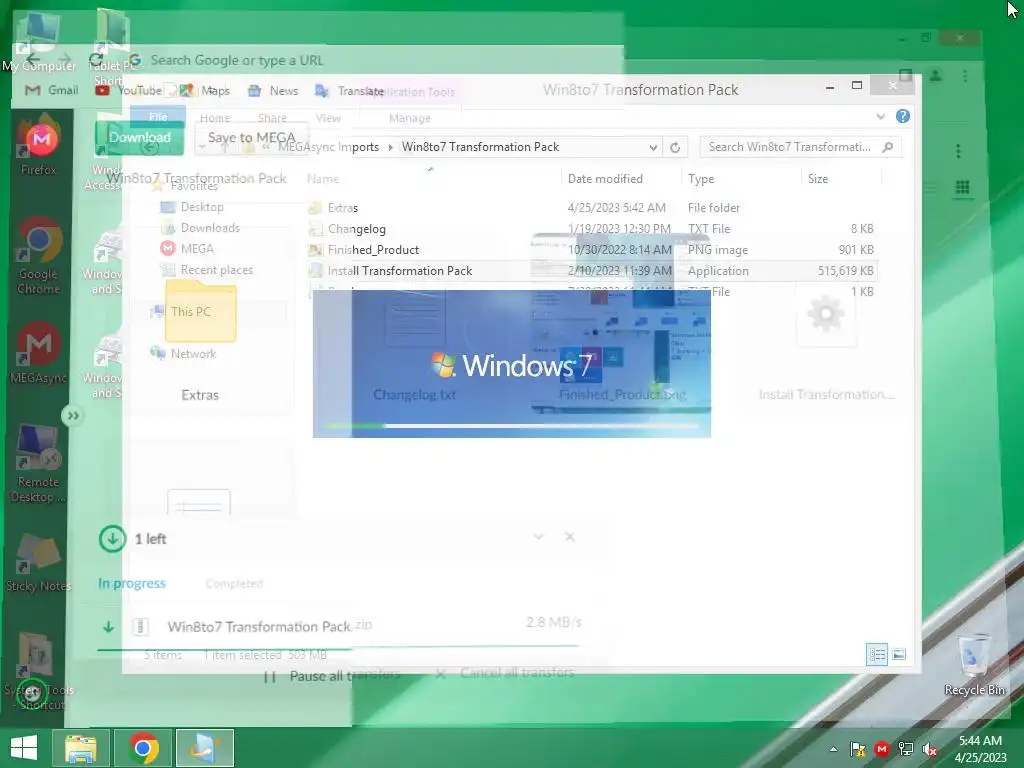Click the search magnifier in Explorer
1024x768 pixels.
tap(888, 147)
